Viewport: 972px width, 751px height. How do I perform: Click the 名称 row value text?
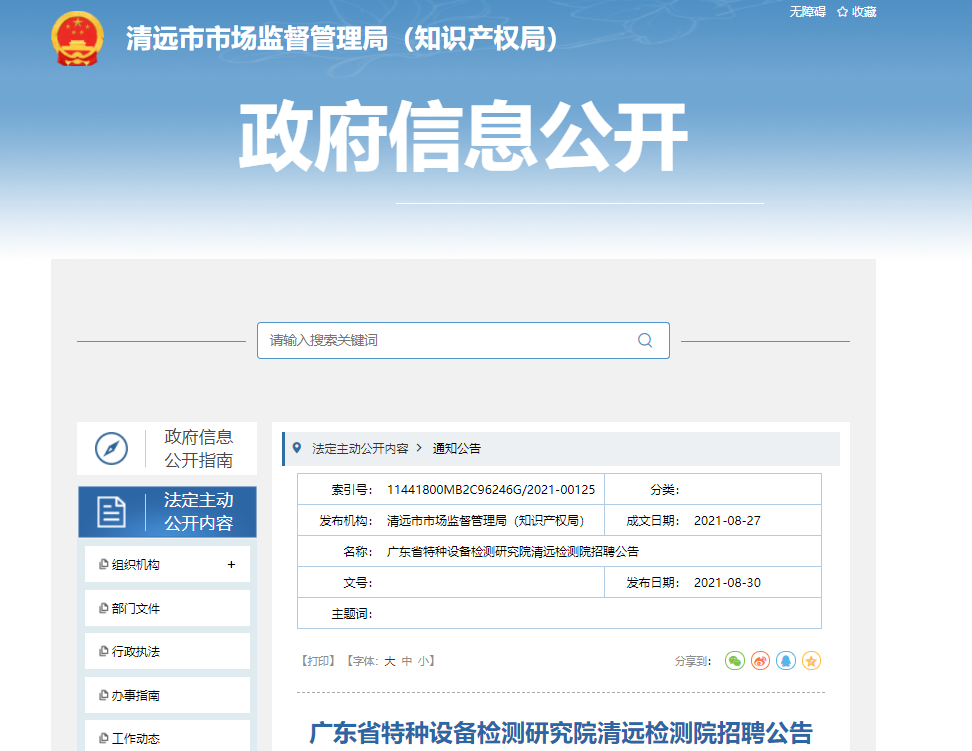click(x=513, y=551)
